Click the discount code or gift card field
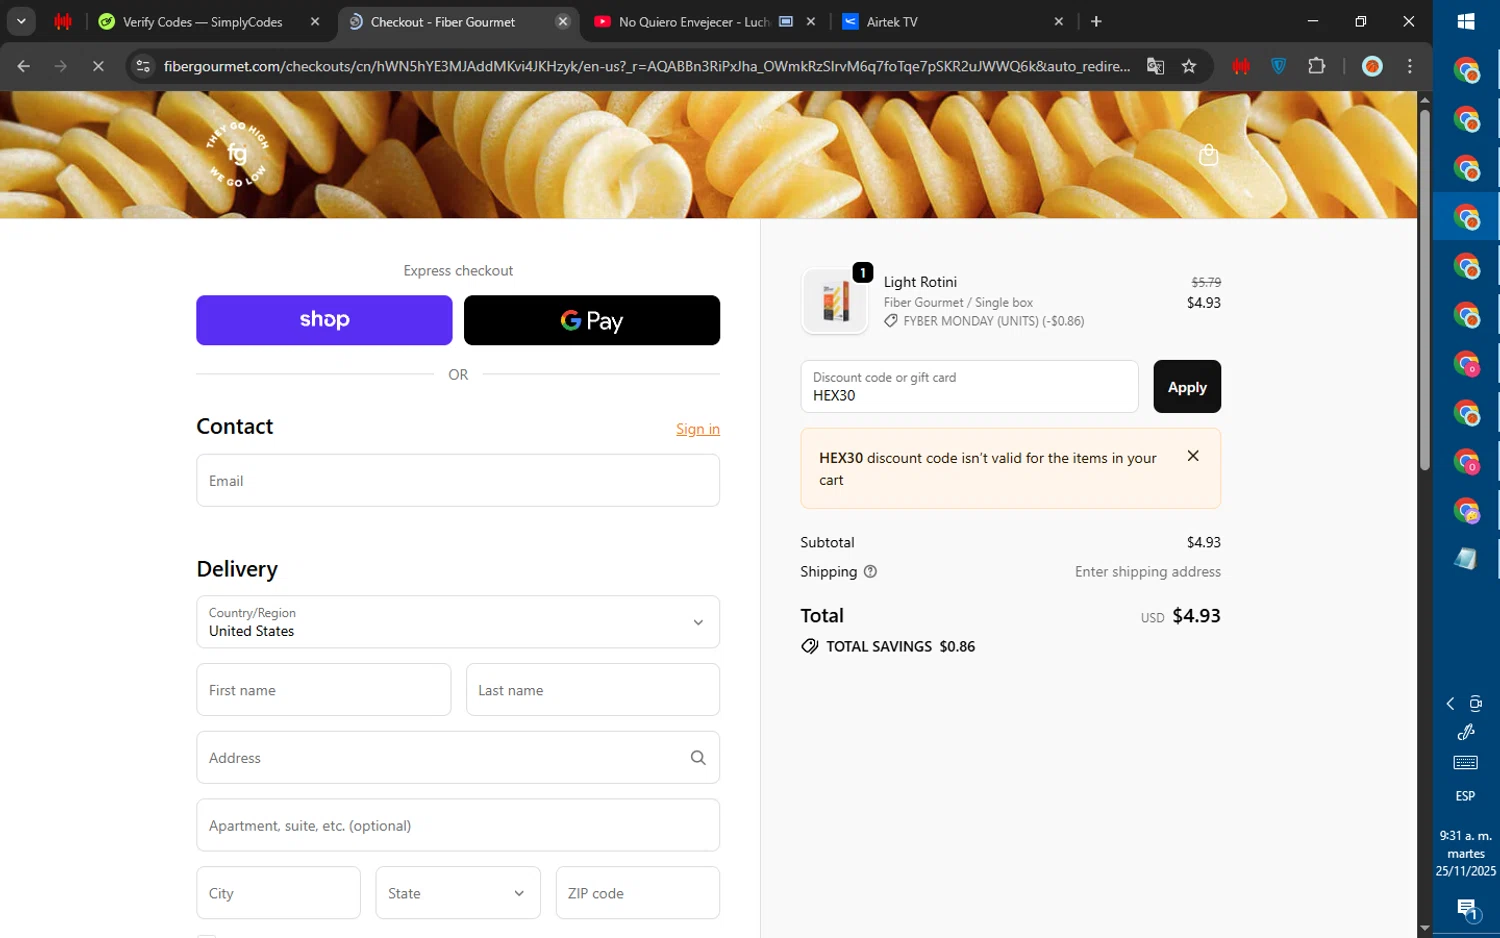The image size is (1500, 938). tap(969, 386)
